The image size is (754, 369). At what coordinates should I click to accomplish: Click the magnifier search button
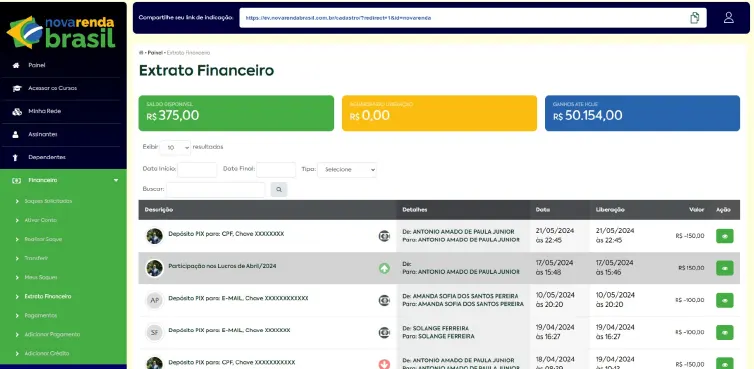[x=279, y=190]
